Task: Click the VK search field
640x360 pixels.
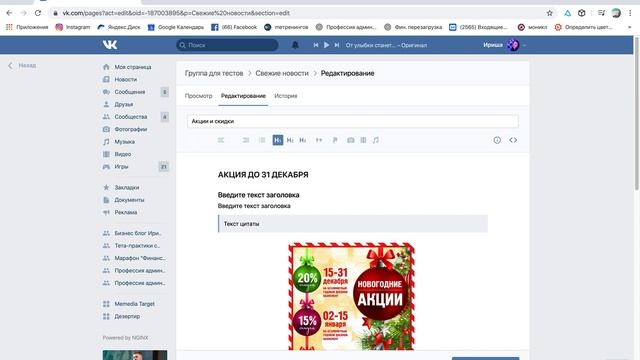Action: [227, 45]
